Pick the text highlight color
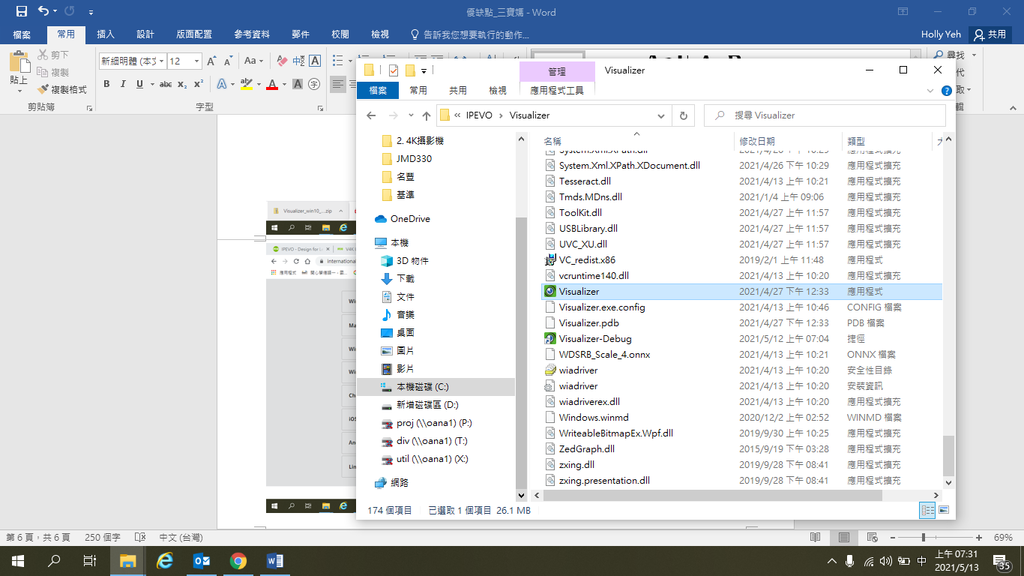The image size is (1024, 576). point(246,84)
